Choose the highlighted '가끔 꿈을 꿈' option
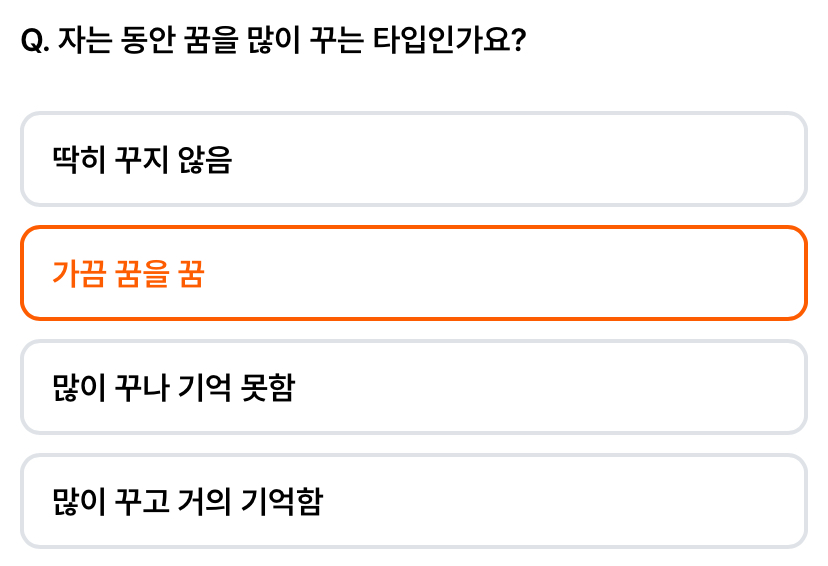Viewport: 828px width, 566px height. pos(414,273)
